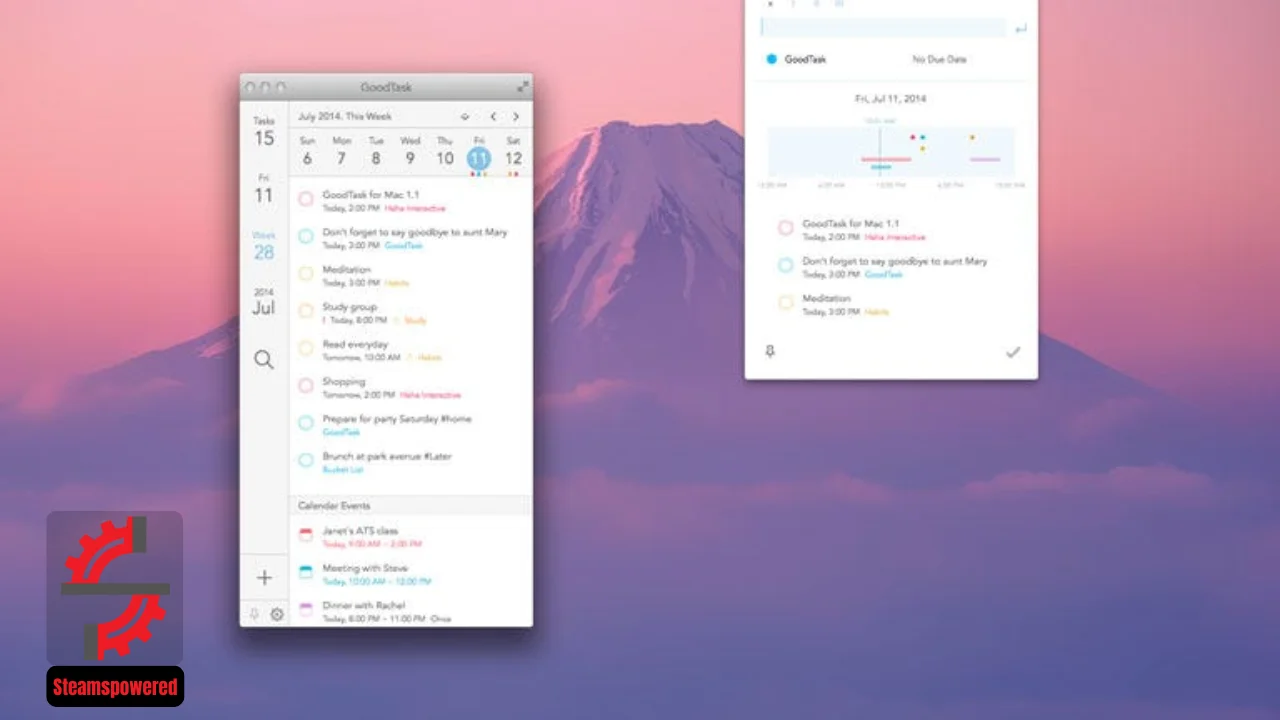Viewport: 1280px width, 720px height.
Task: Complete Meditation in the quick-add panel
Action: pyautogui.click(x=786, y=303)
